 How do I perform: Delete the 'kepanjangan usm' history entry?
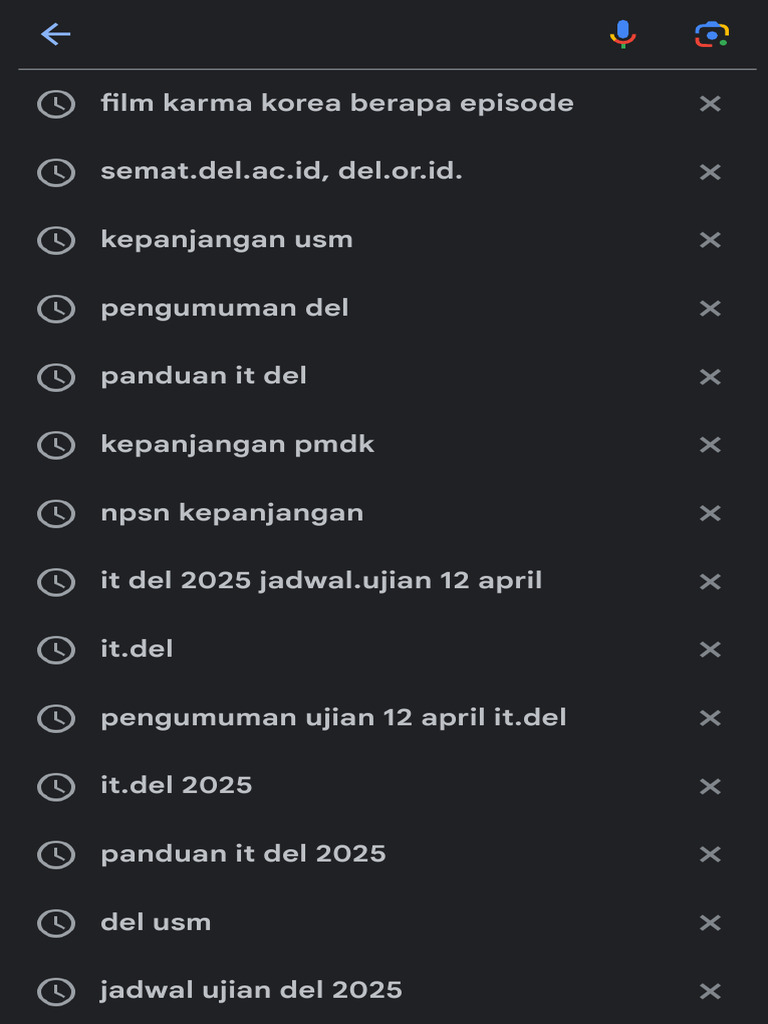pyautogui.click(x=710, y=240)
